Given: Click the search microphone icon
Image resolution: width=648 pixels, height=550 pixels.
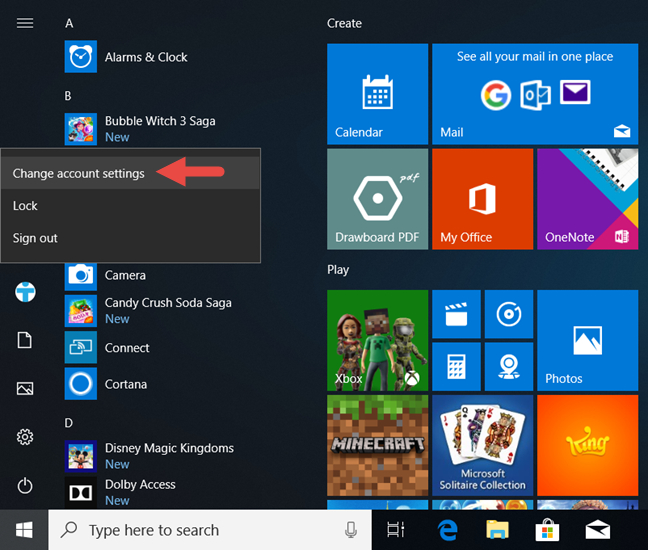Looking at the screenshot, I should [351, 530].
